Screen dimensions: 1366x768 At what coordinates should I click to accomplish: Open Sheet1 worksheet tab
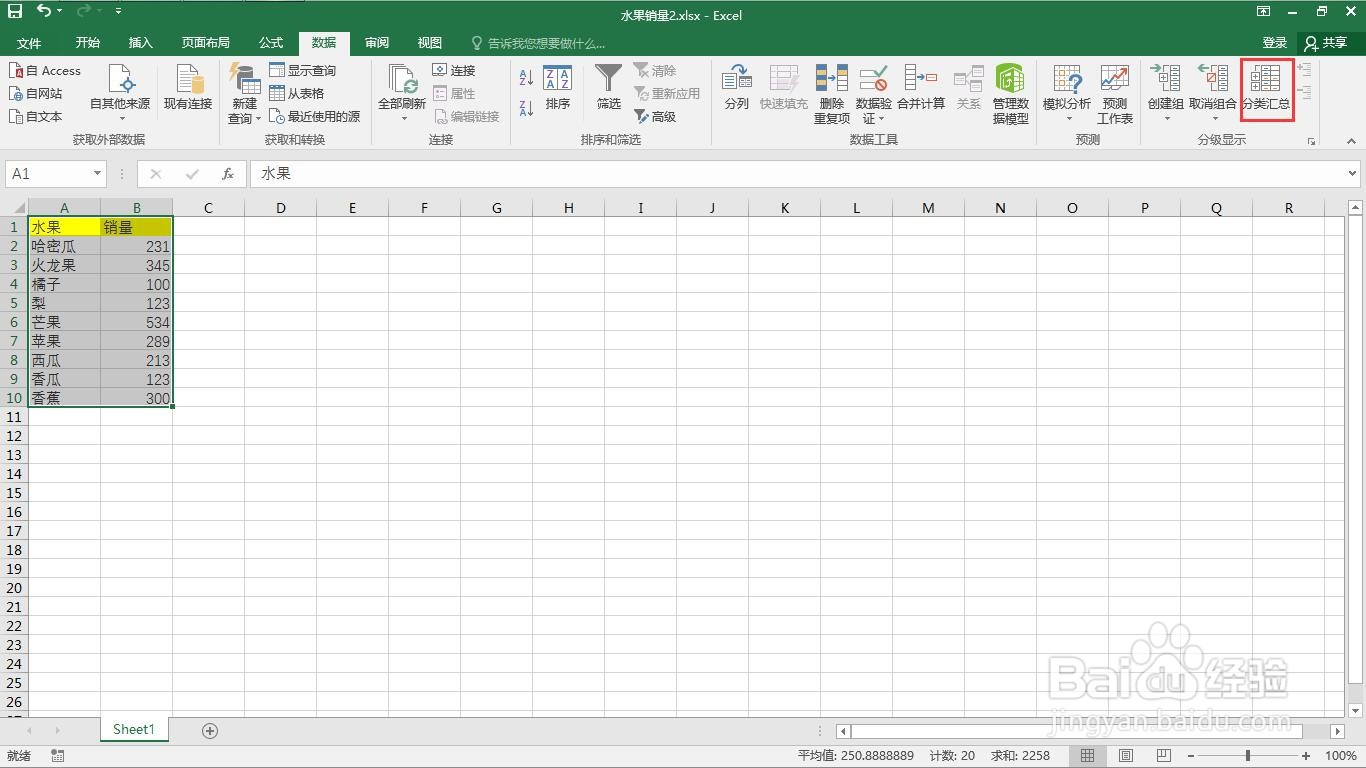(134, 730)
